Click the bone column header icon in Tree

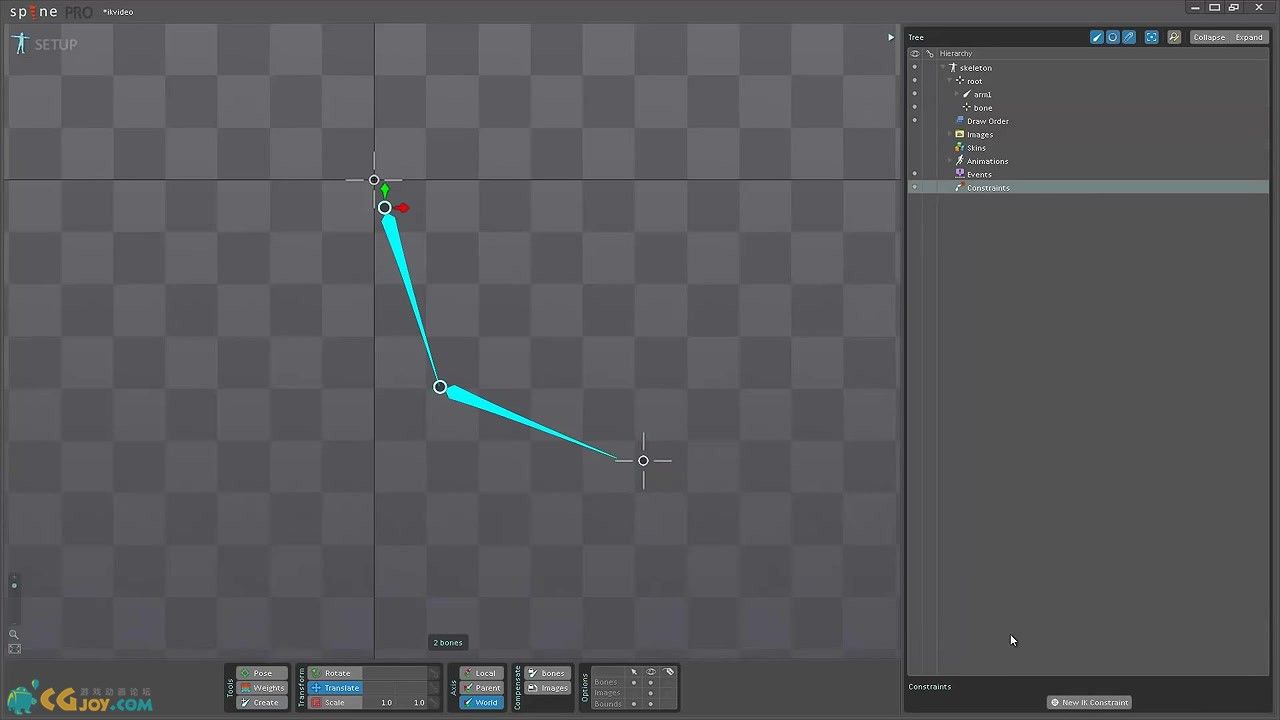pyautogui.click(x=929, y=53)
